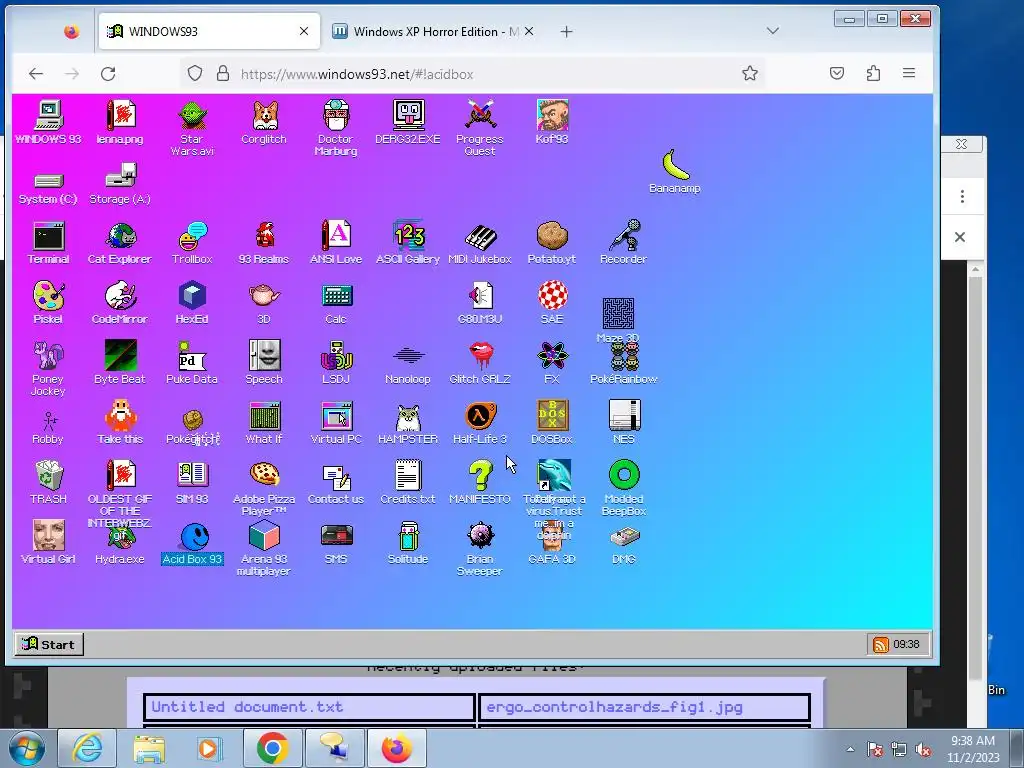Screen dimensions: 1024x768
Task: Open Chrome from the Windows taskbar
Action: 273,748
